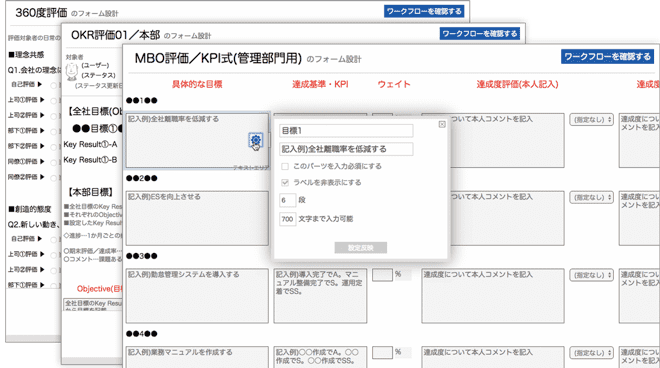Image resolution: width=660 pixels, height=368 pixels.
Task: Click '■創造的態度' heading in 360度評価 window
Action: (x=29, y=209)
